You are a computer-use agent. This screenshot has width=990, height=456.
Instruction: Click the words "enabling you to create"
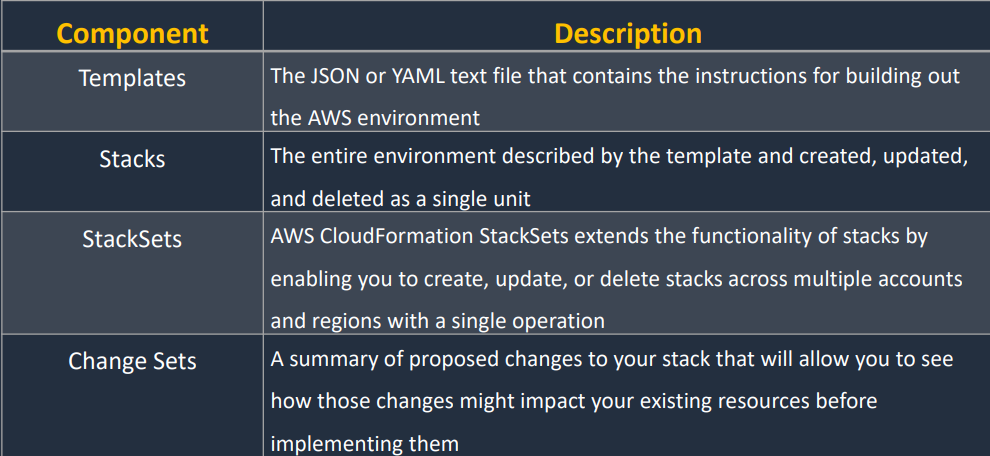coord(378,279)
